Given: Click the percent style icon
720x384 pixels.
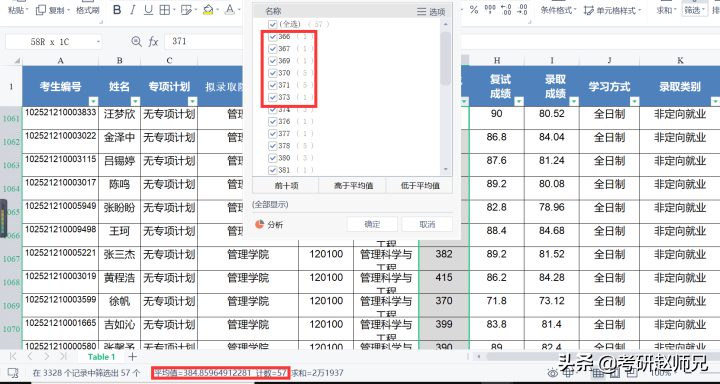Looking at the screenshot, I should (x=474, y=10).
